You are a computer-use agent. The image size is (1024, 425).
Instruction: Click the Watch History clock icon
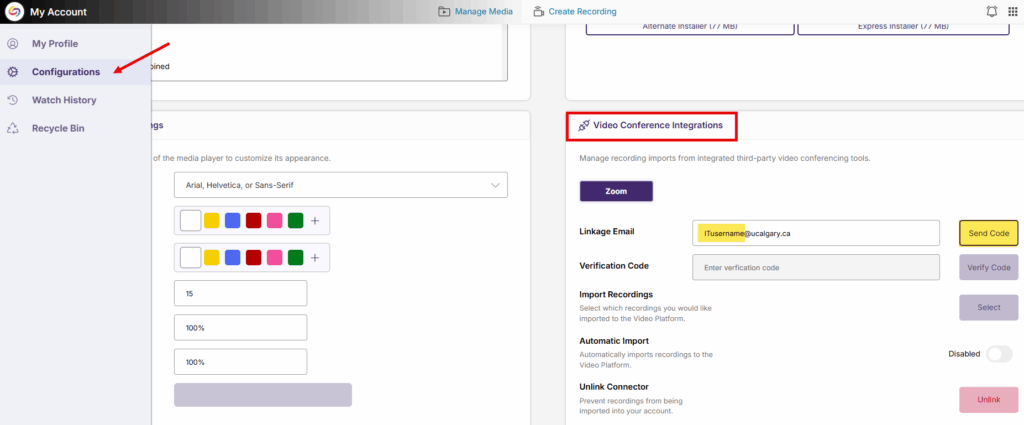point(12,100)
